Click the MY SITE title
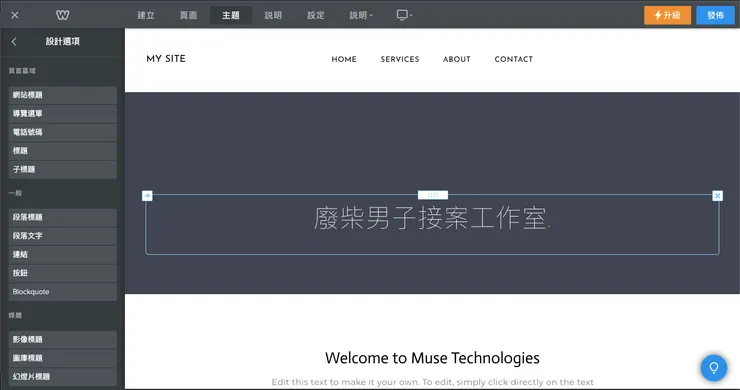 coord(166,59)
